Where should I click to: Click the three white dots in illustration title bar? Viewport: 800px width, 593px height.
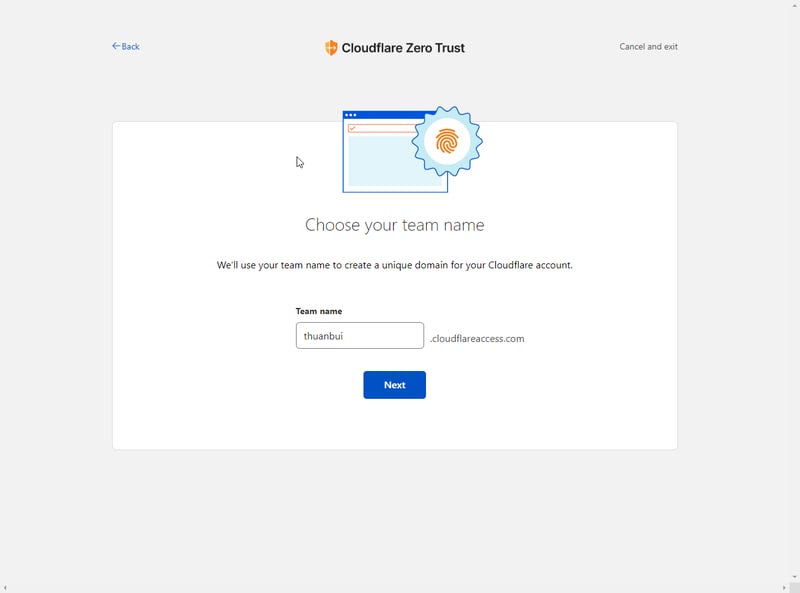351,115
